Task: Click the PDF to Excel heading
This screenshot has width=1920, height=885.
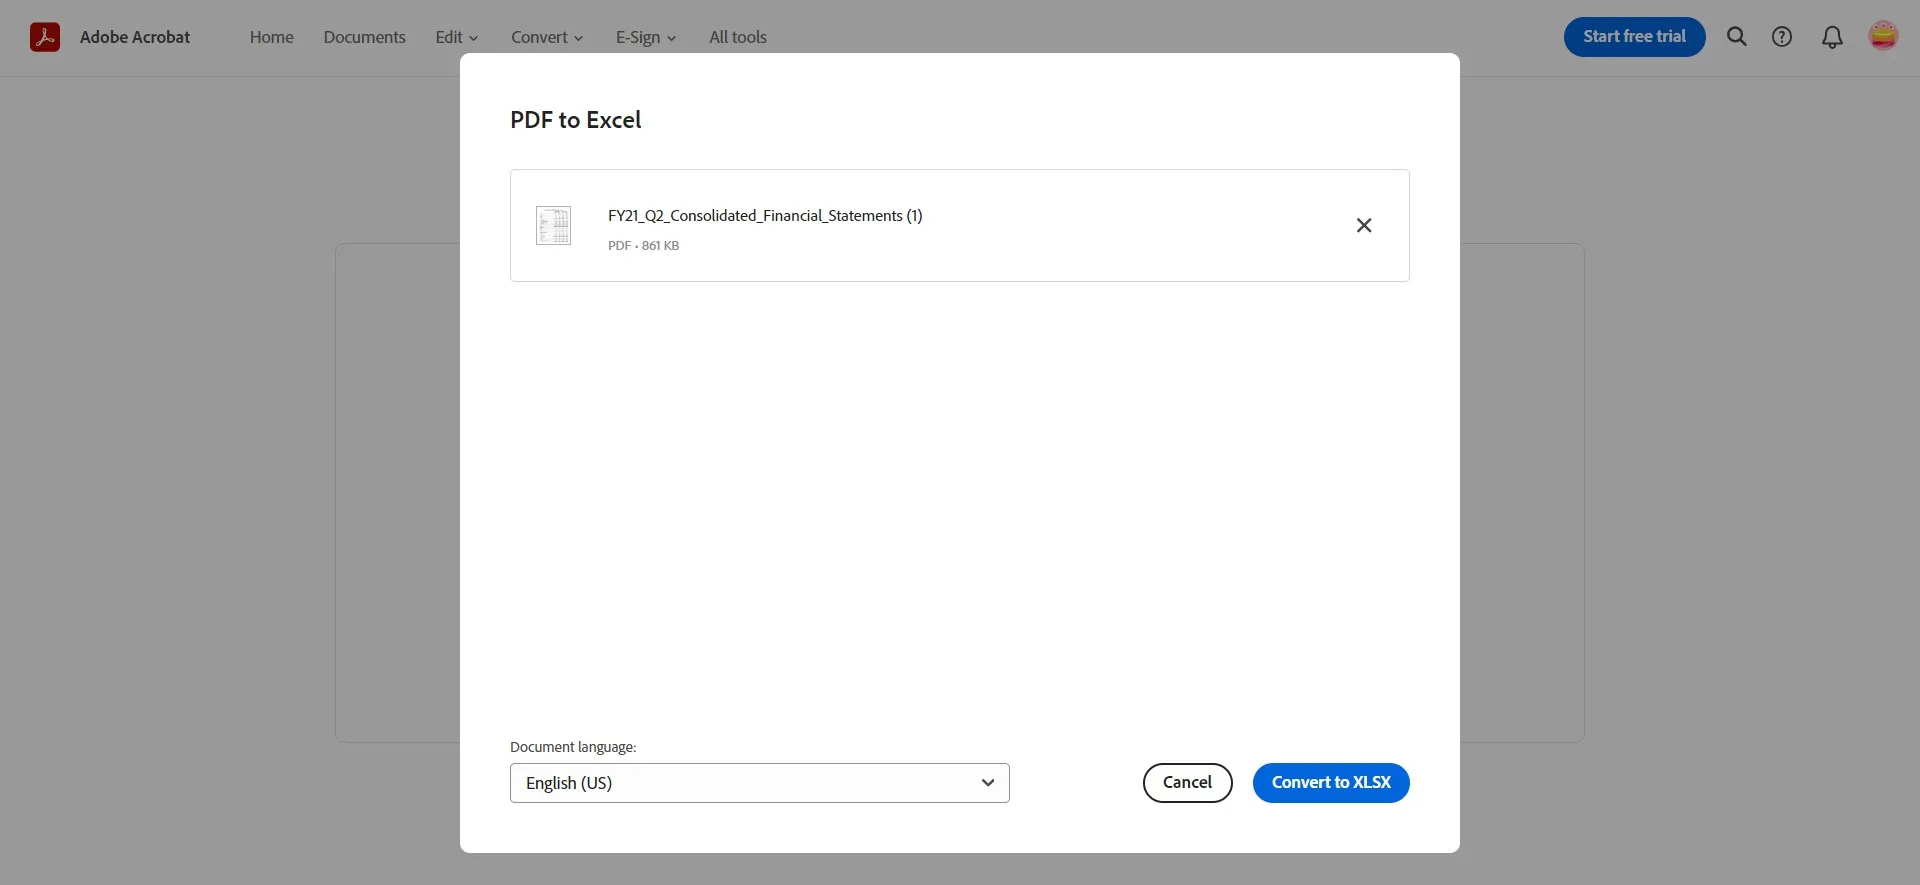Action: pyautogui.click(x=576, y=120)
